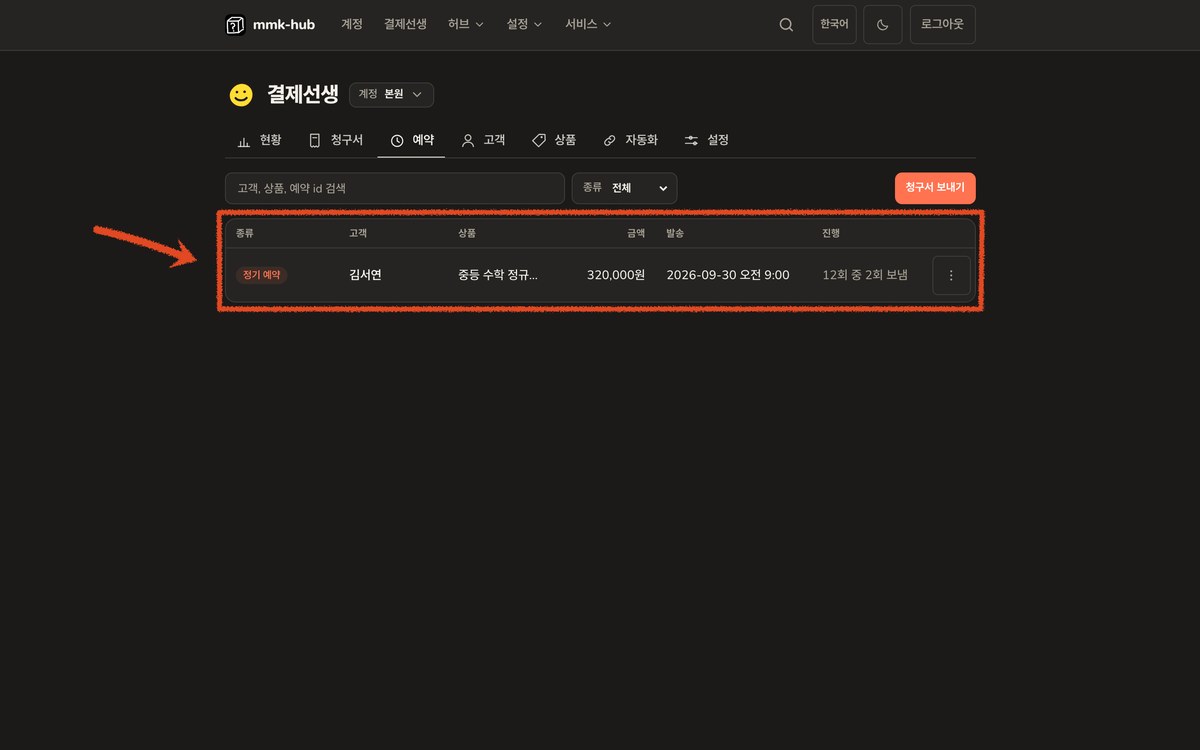Click the 진행 column header

pyautogui.click(x=831, y=233)
